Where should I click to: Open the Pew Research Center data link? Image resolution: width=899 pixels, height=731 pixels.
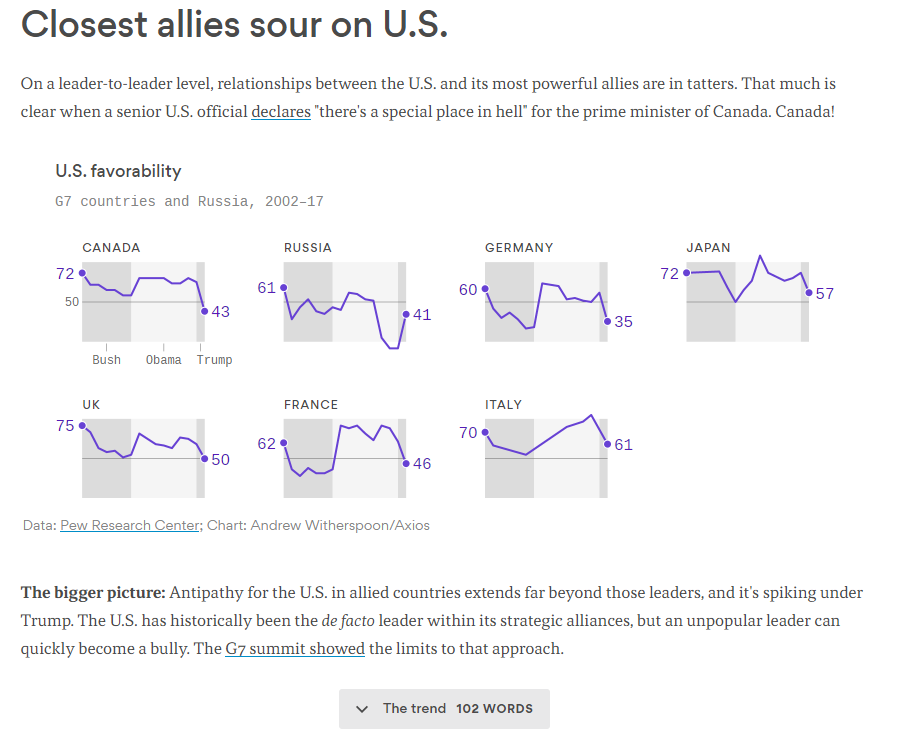[x=130, y=525]
